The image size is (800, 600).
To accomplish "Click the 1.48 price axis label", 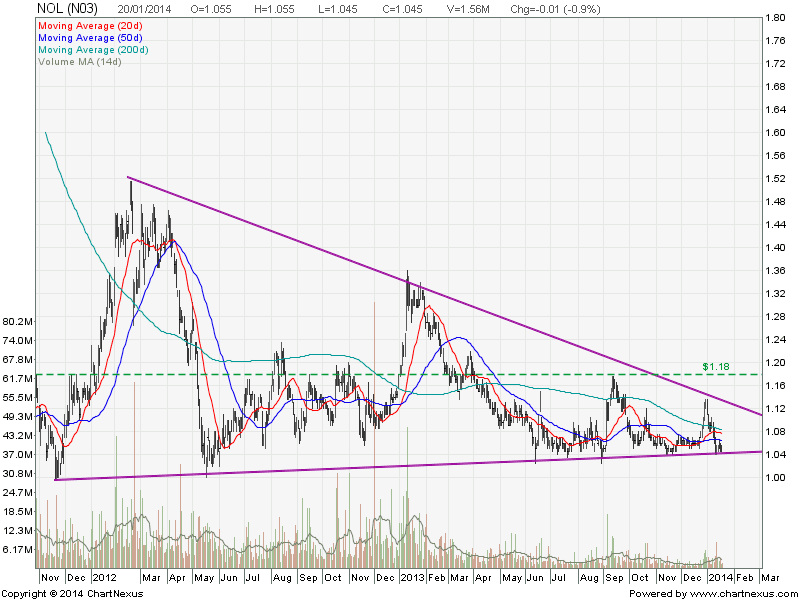I will point(776,202).
